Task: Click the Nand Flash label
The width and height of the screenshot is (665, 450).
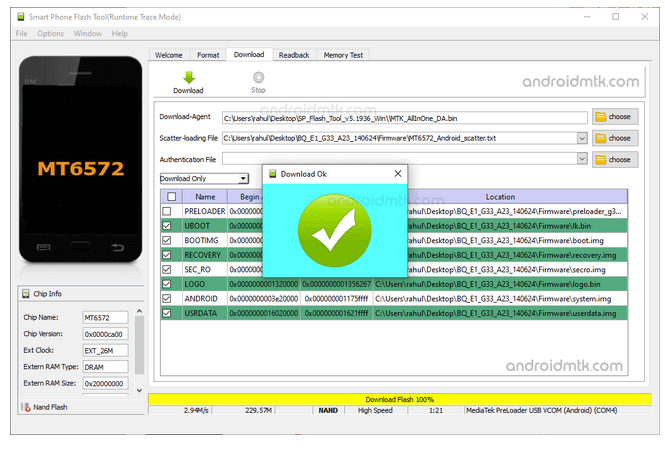Action: pyautogui.click(x=50, y=407)
